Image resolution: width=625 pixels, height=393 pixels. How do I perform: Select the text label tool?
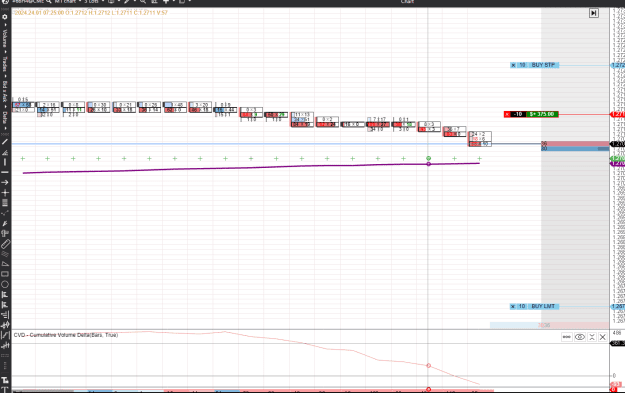pos(5,389)
